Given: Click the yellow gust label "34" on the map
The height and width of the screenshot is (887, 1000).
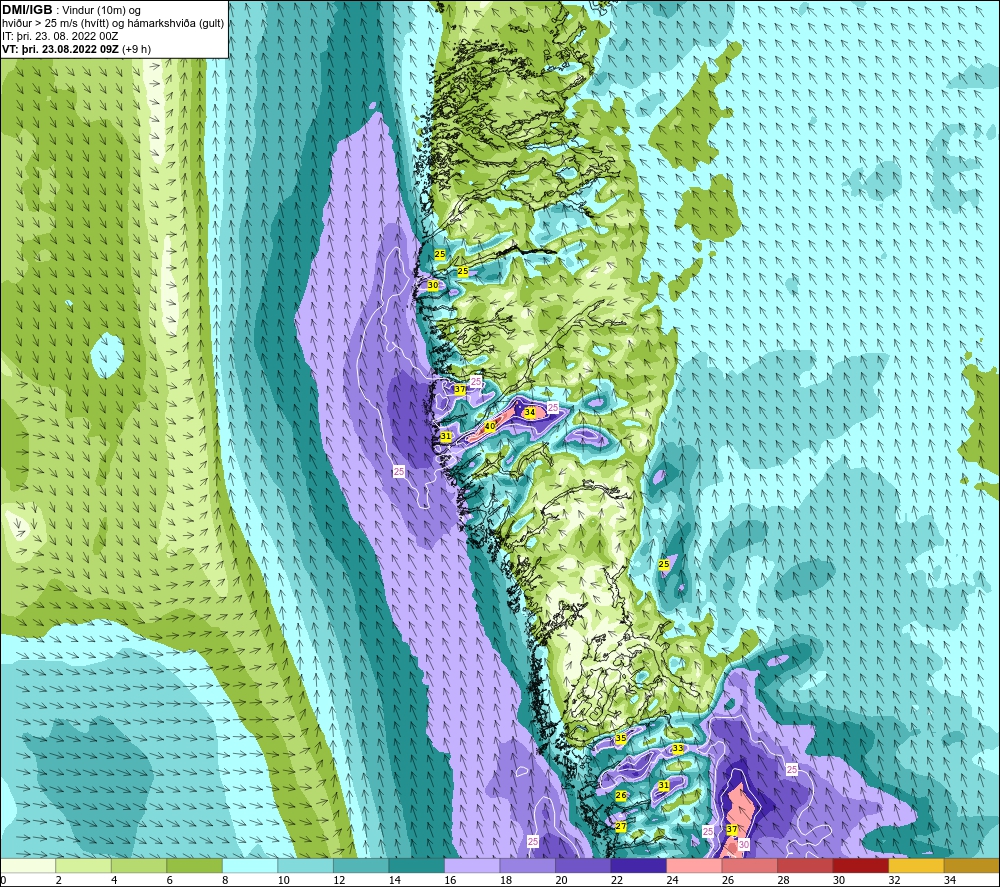Looking at the screenshot, I should pos(529,413).
